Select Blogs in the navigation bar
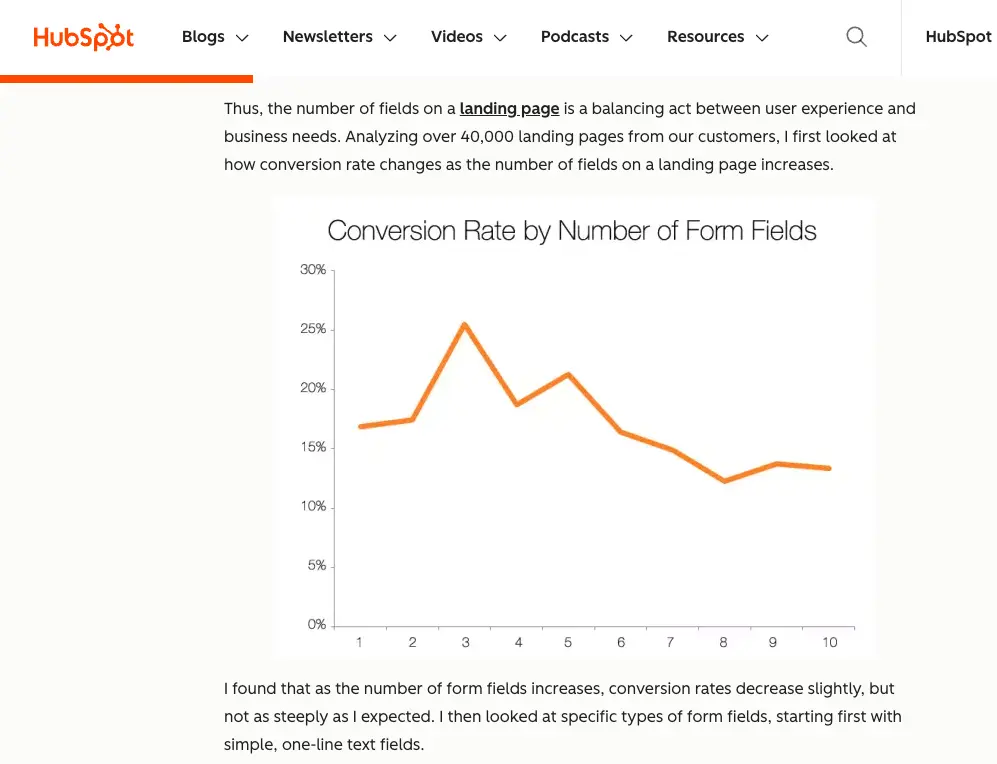Viewport: 997px width, 764px height. pos(203,37)
